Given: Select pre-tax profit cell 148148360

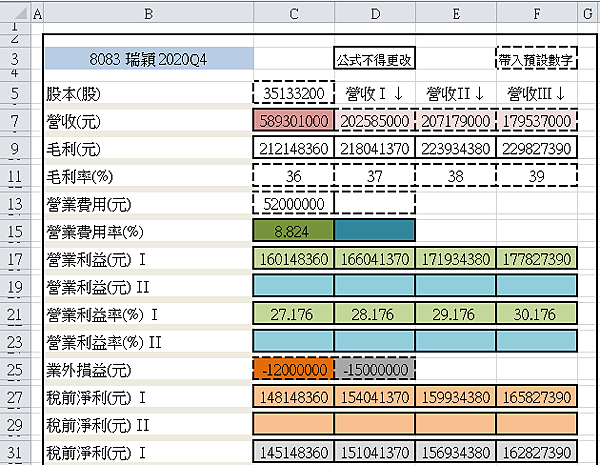Looking at the screenshot, I should click(293, 397).
